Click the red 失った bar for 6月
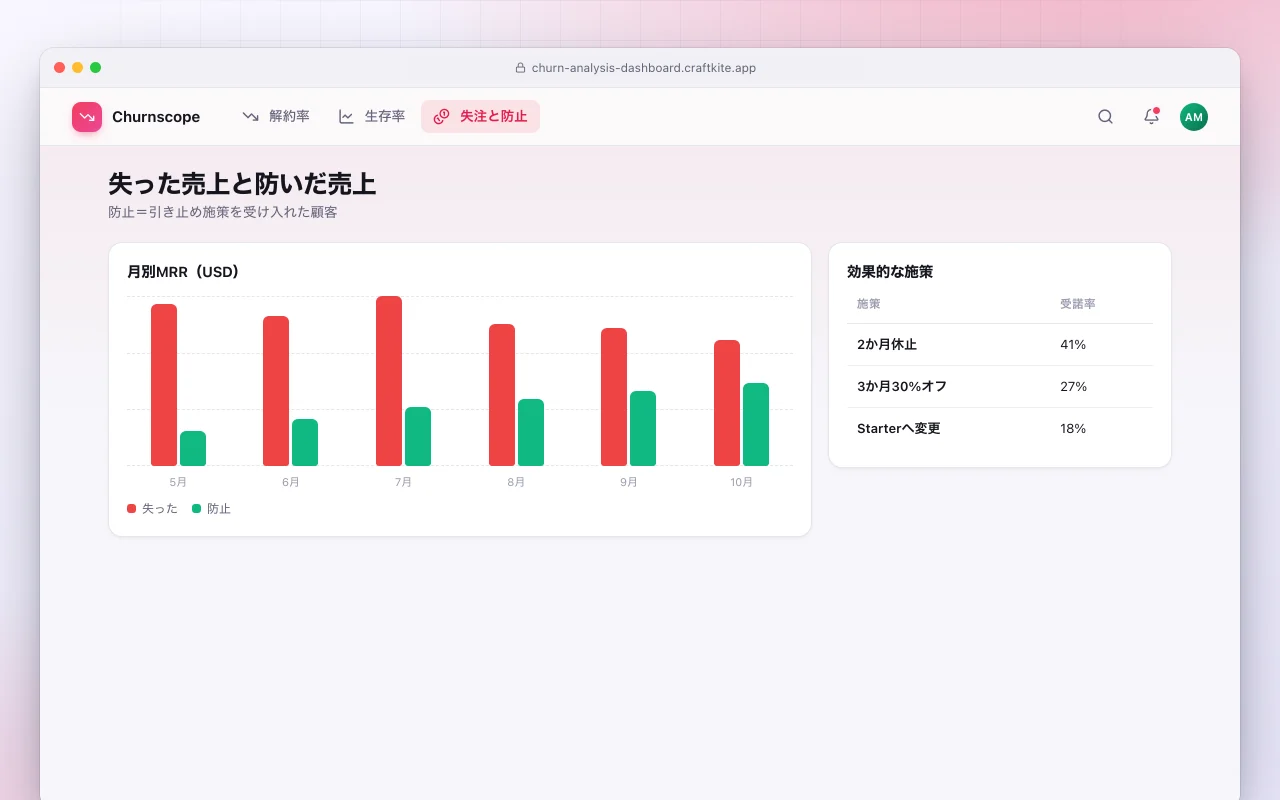1280x800 pixels. tap(276, 391)
